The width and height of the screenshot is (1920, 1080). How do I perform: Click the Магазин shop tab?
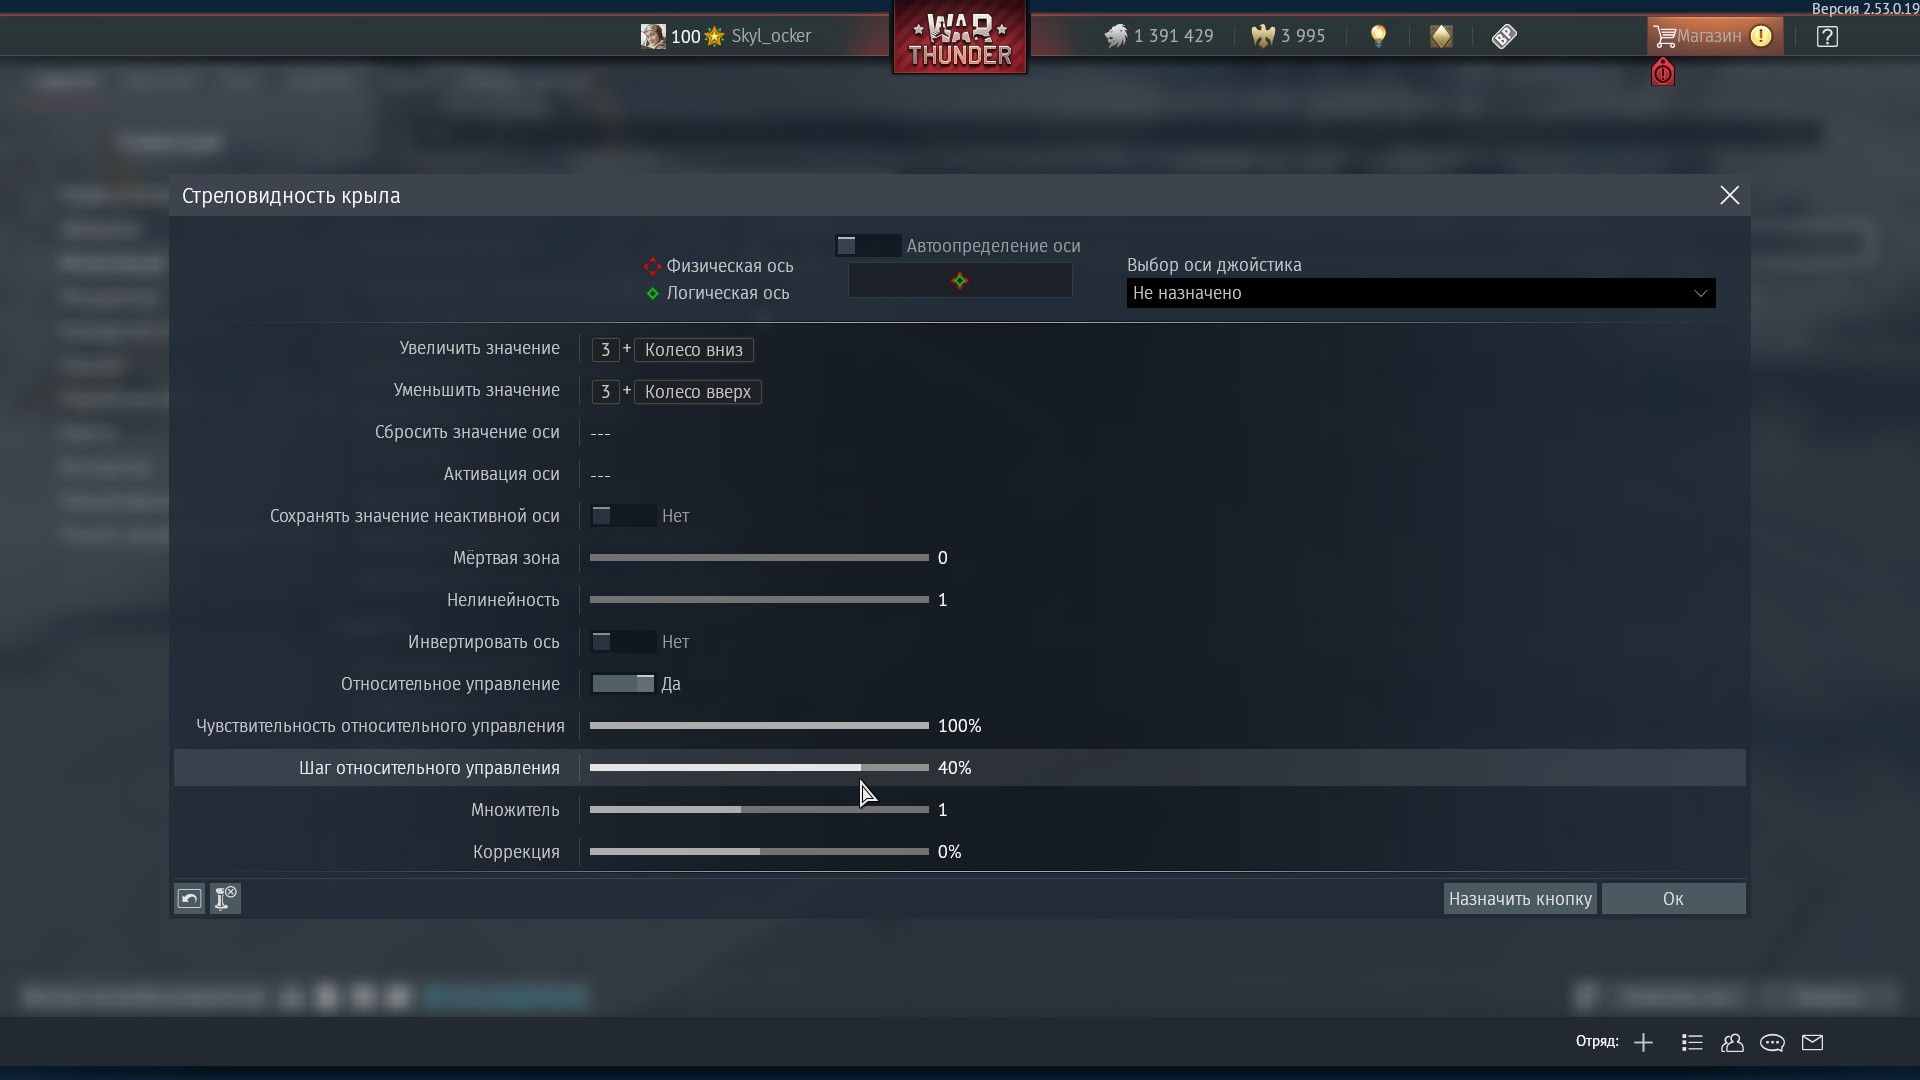[x=1713, y=37]
